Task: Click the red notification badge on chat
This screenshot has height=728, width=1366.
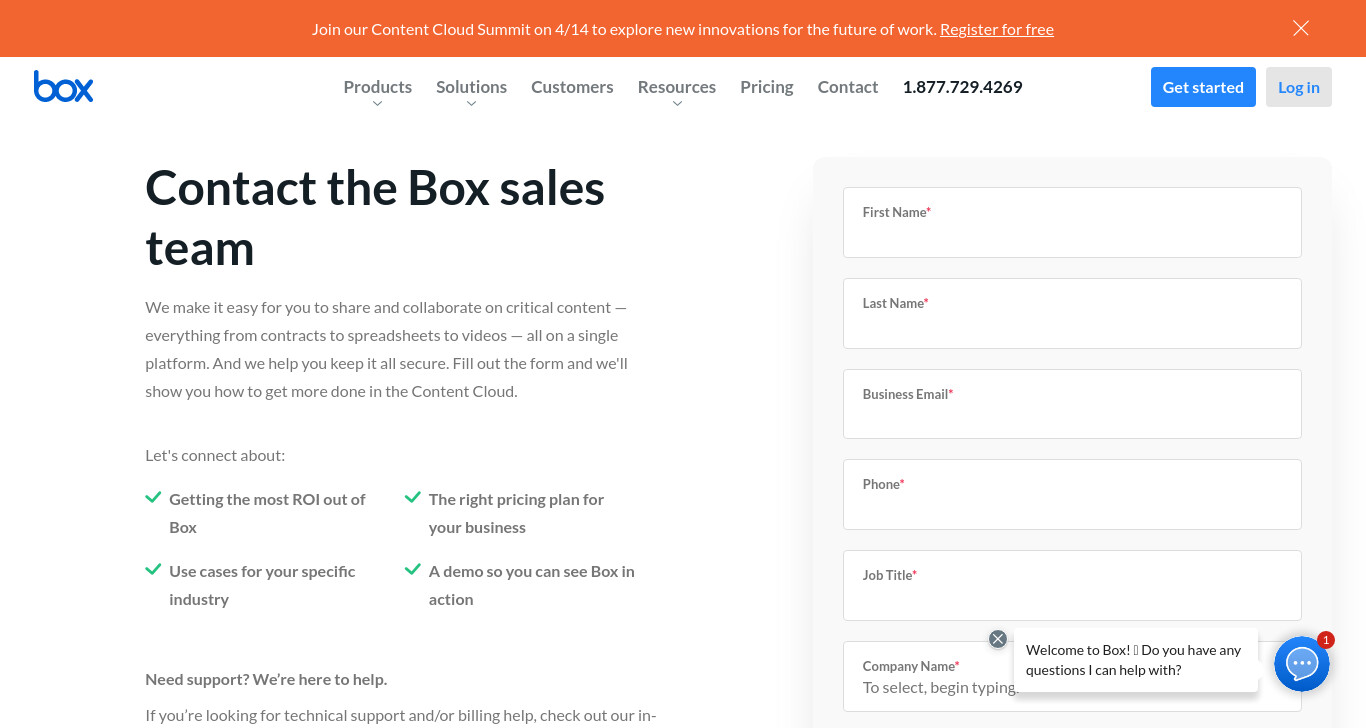Action: (x=1326, y=640)
